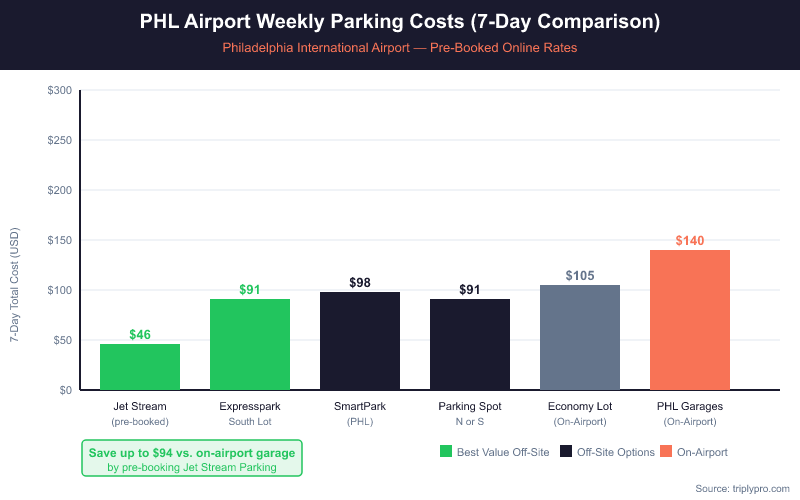Click the PHL Garages axis label
Image resolution: width=800 pixels, height=500 pixels.
tap(690, 407)
